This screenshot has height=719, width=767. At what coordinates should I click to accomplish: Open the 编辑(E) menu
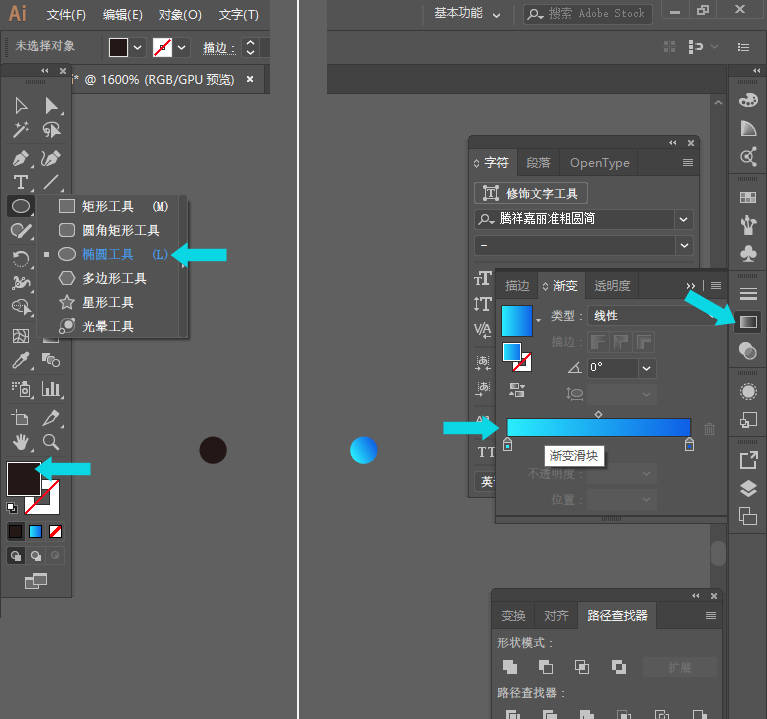[123, 15]
